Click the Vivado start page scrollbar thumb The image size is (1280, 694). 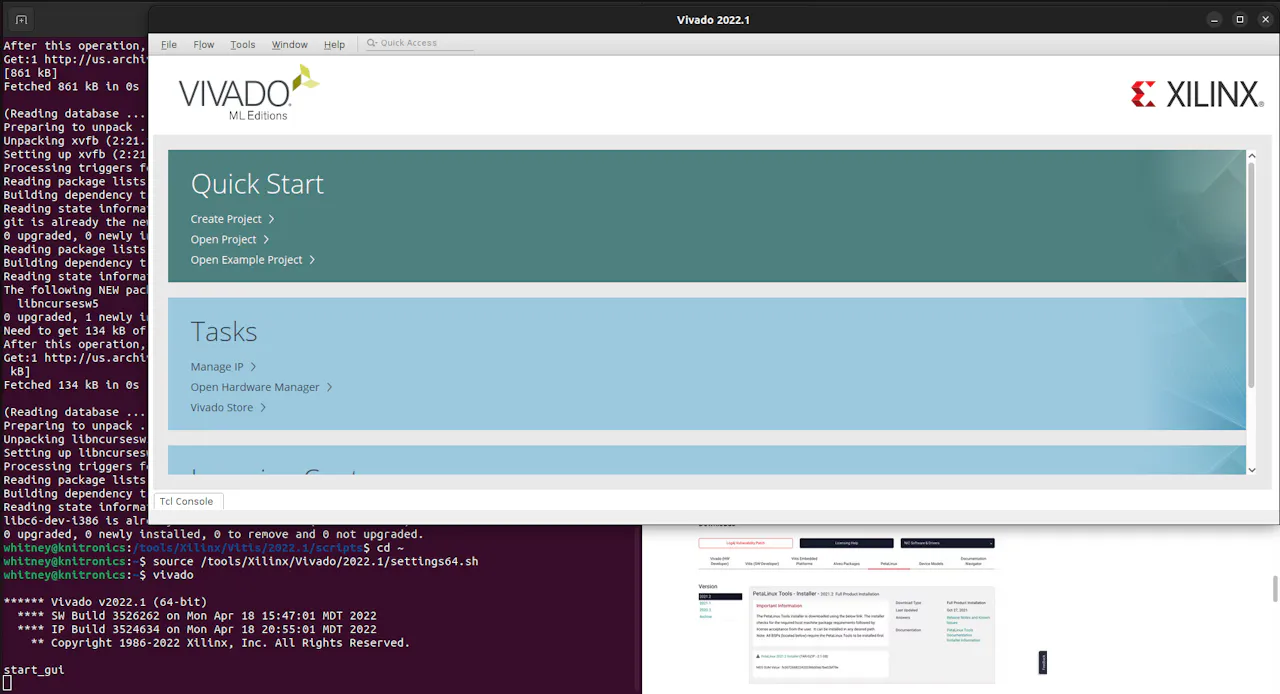[x=1251, y=275]
